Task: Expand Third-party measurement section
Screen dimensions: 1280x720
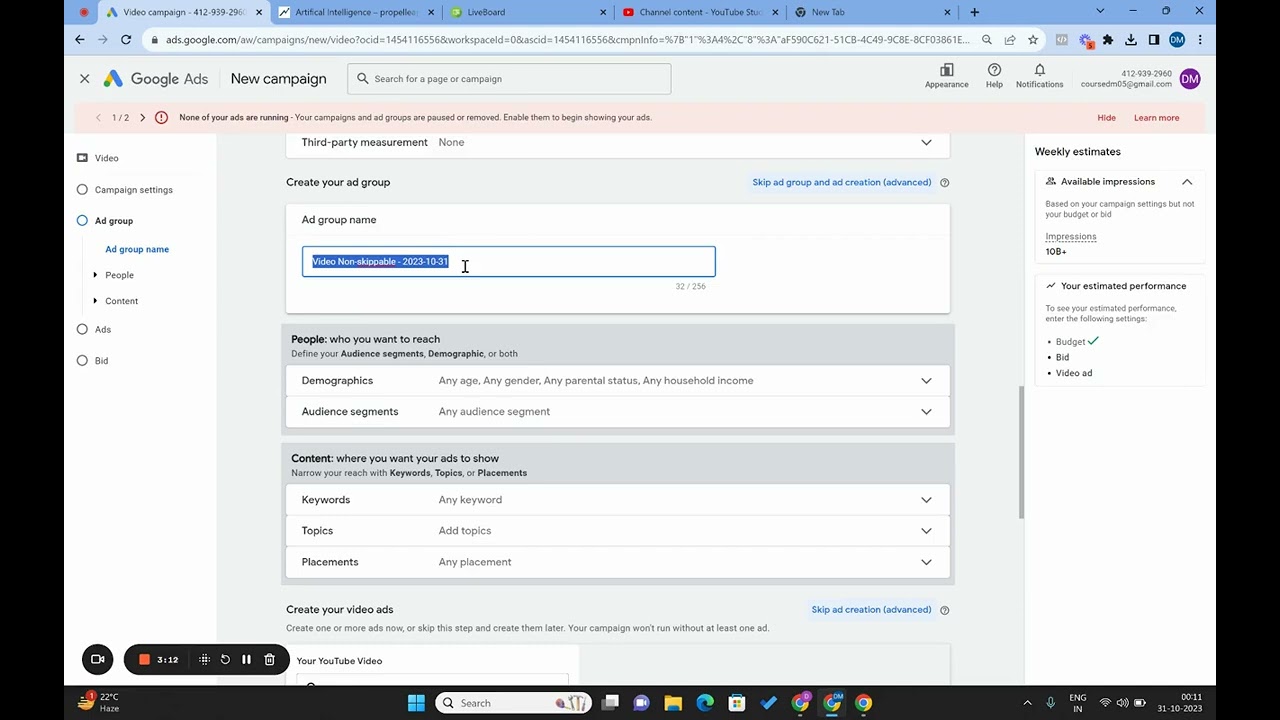Action: coord(926,143)
